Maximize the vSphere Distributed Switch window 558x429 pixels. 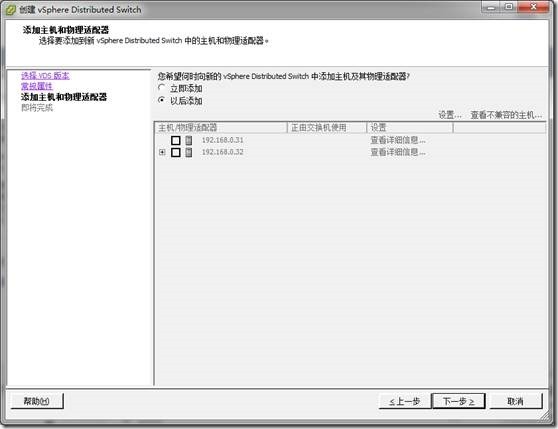[x=509, y=7]
